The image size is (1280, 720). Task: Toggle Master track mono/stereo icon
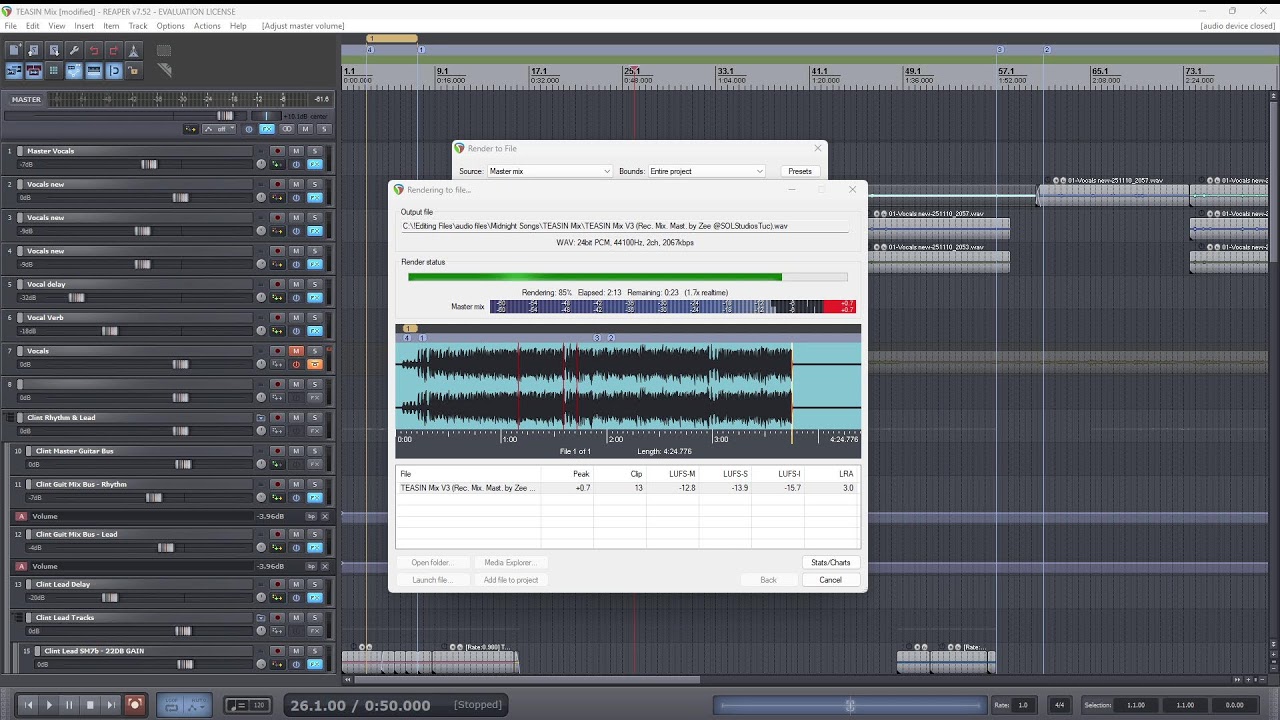click(x=287, y=129)
